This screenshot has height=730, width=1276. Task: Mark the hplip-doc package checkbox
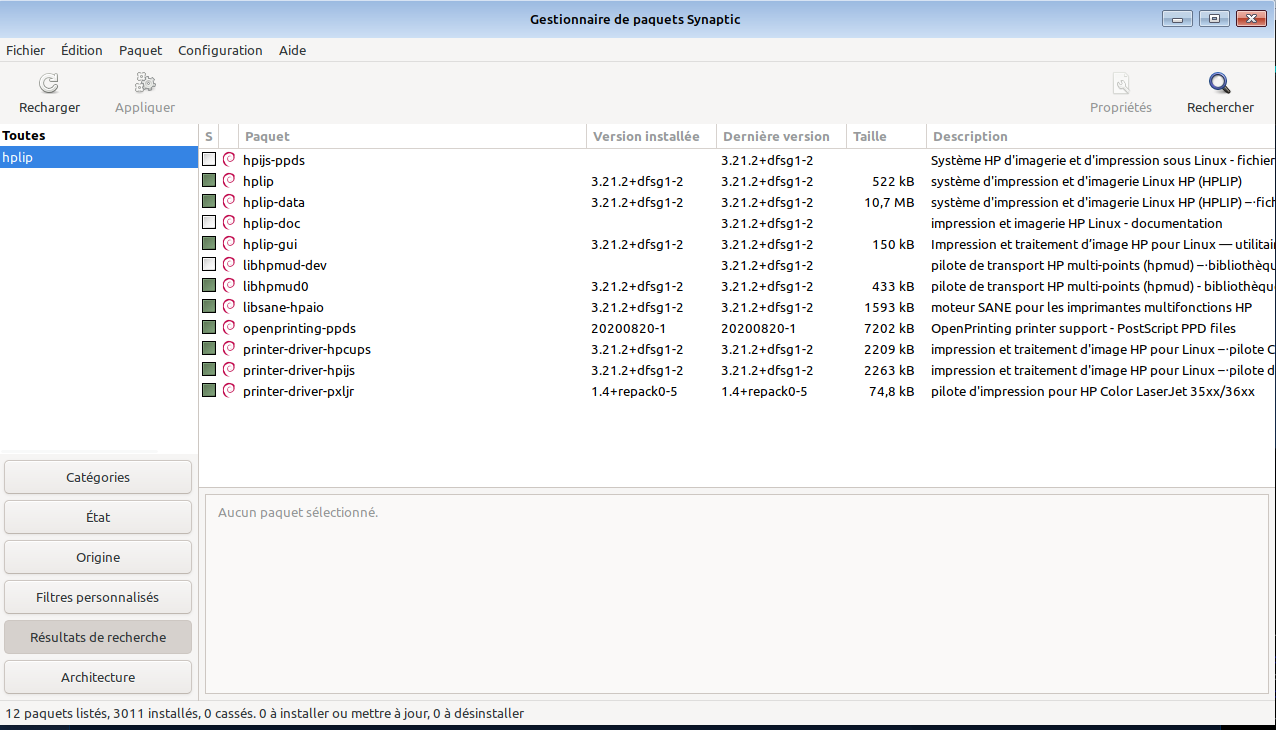click(209, 223)
